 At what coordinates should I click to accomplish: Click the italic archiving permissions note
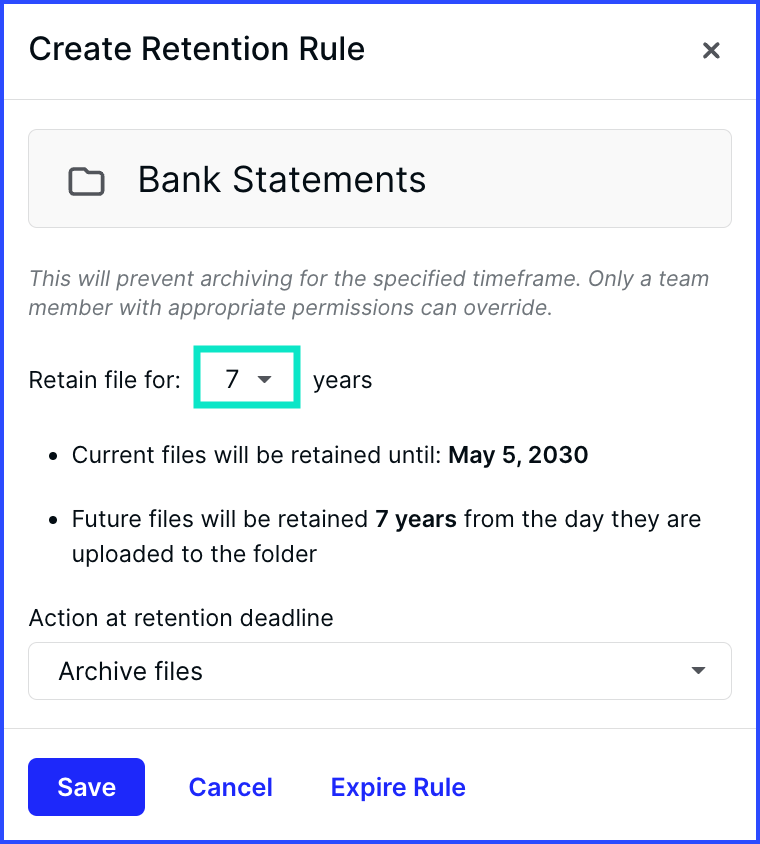point(369,293)
